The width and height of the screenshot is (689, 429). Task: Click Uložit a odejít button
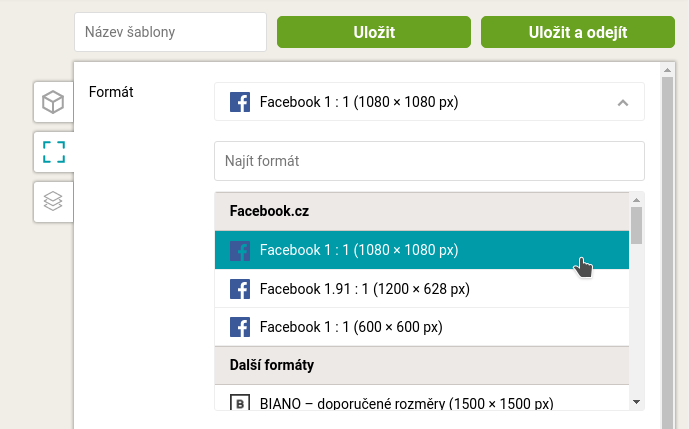[x=578, y=32]
